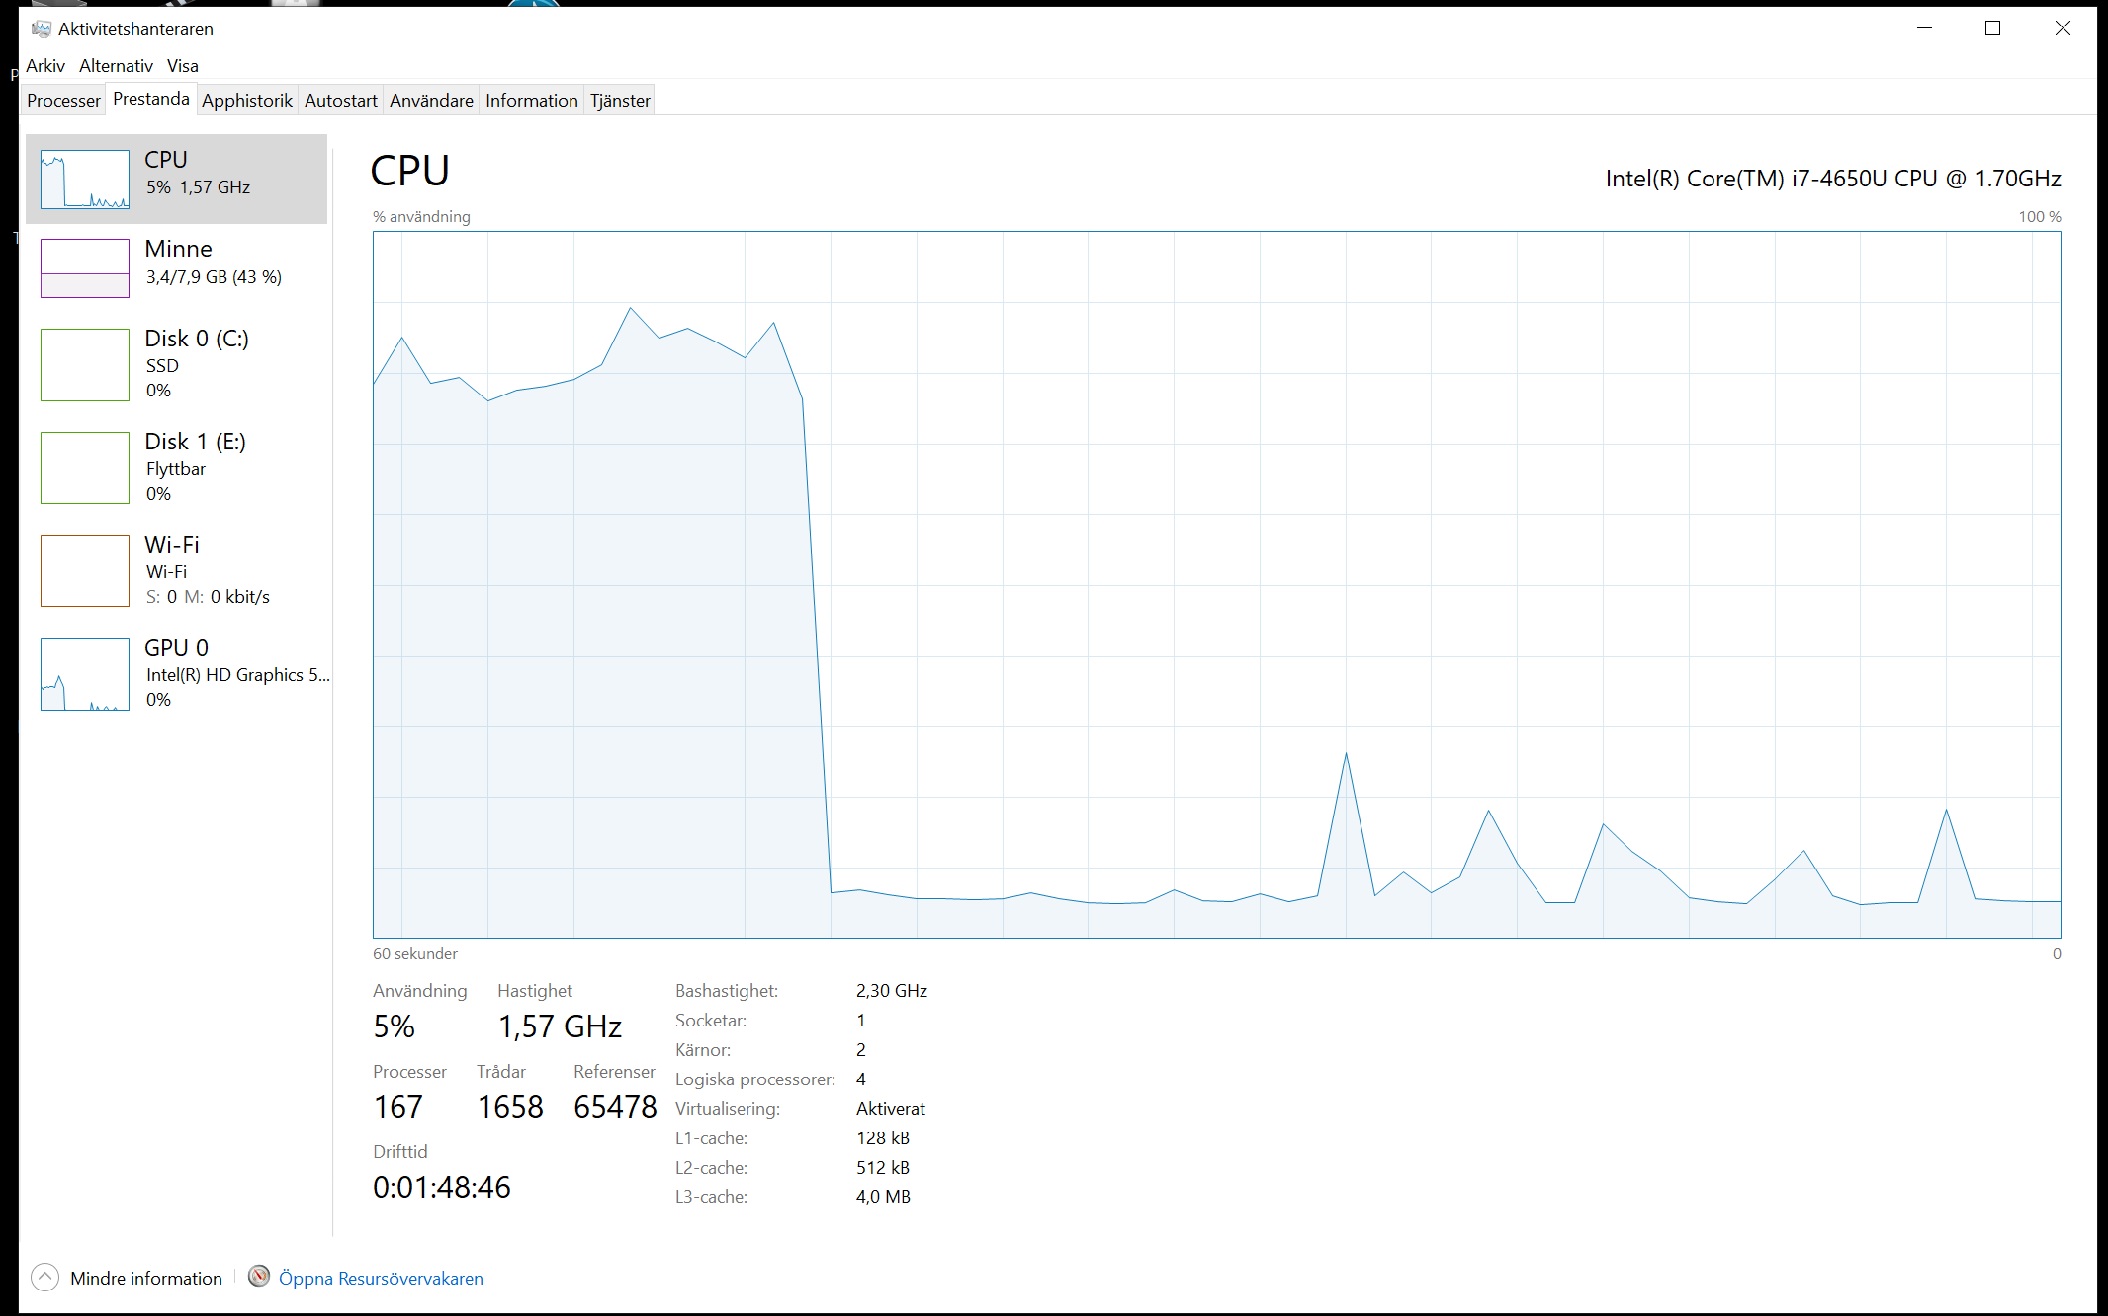This screenshot has height=1316, width=2108.
Task: Click the % användning axis label
Action: 421,217
